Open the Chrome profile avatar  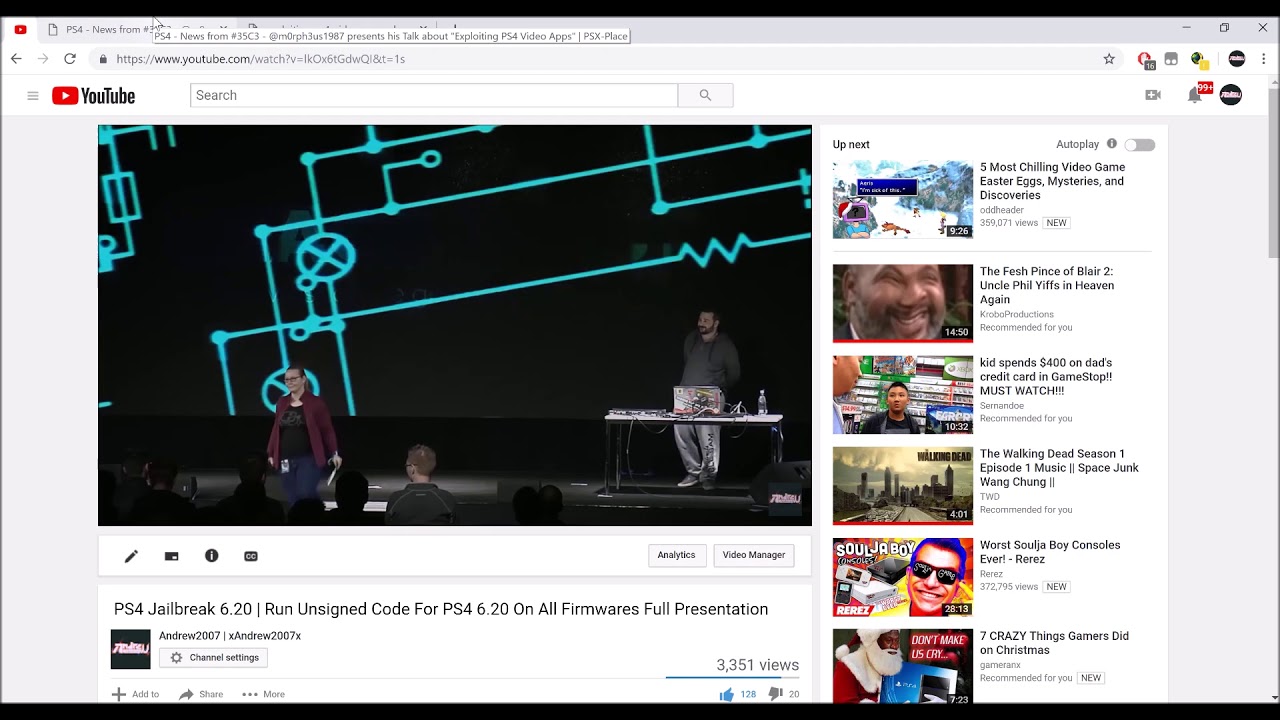[1237, 59]
